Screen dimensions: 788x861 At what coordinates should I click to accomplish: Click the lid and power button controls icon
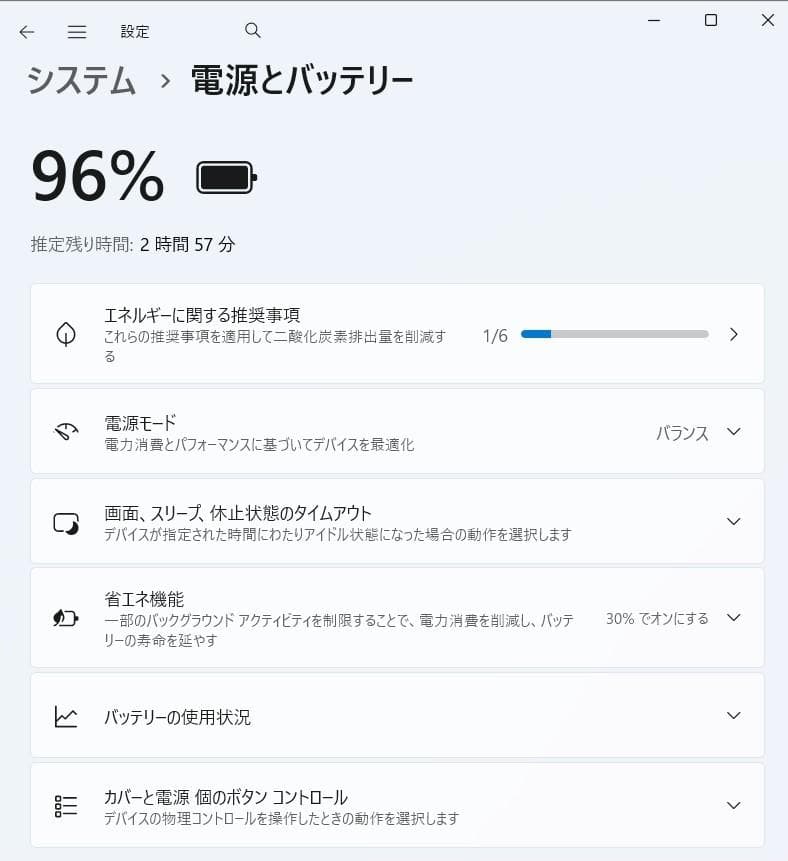point(65,805)
